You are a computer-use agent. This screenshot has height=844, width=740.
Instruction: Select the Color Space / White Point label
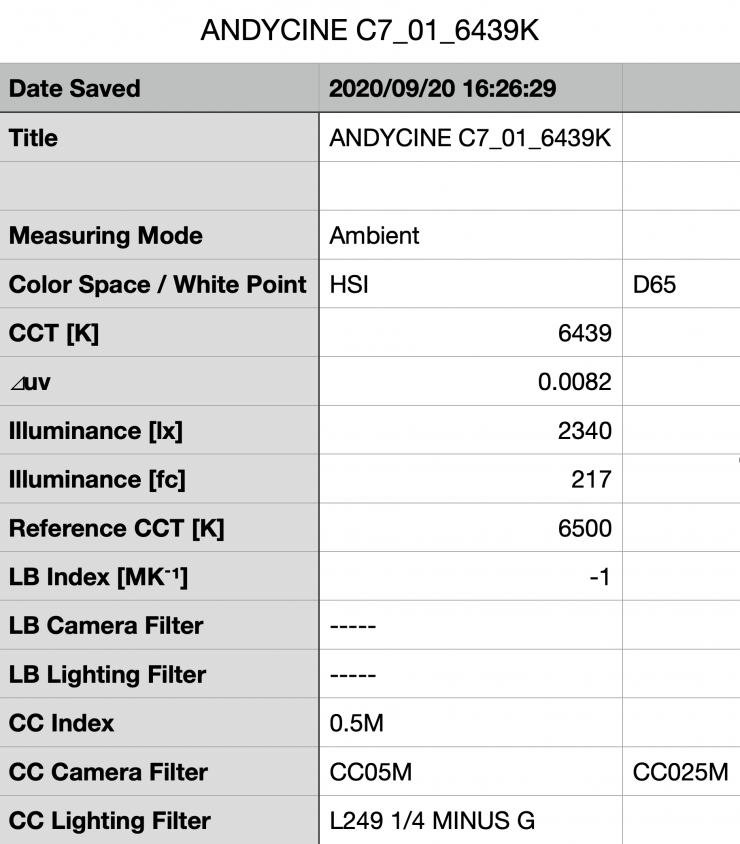click(158, 285)
